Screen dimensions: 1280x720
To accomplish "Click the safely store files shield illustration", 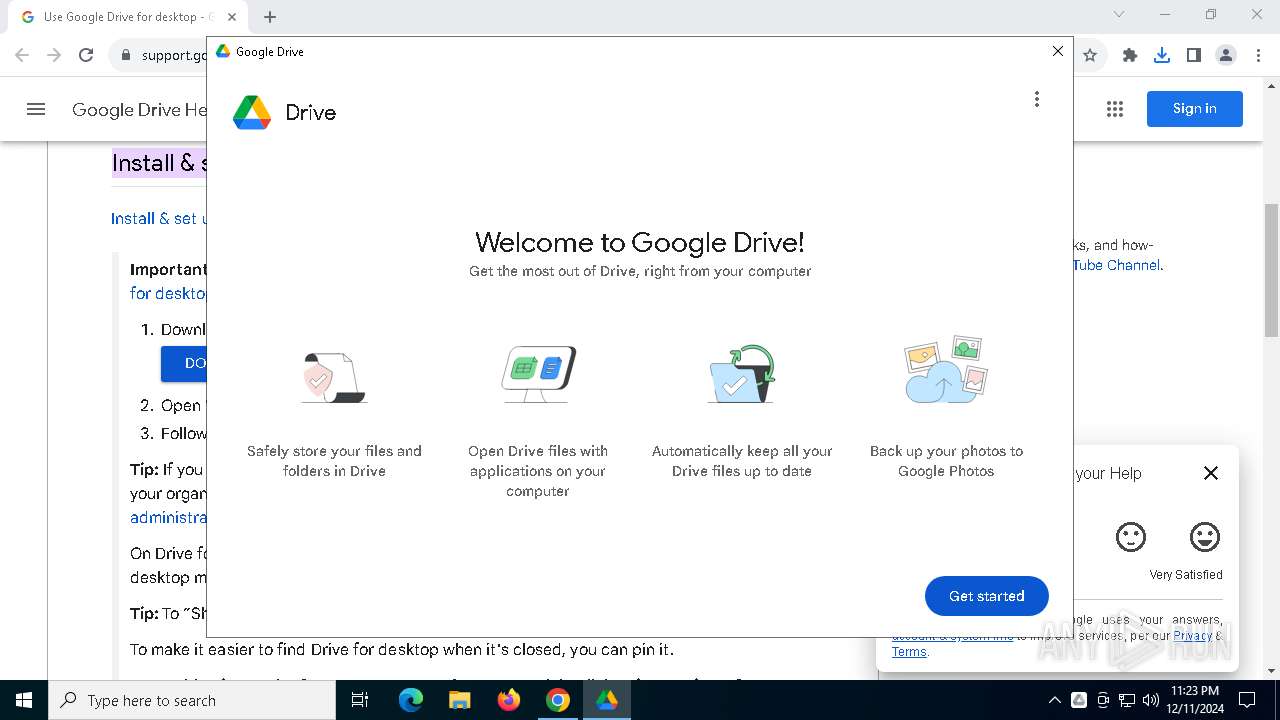I will (334, 376).
